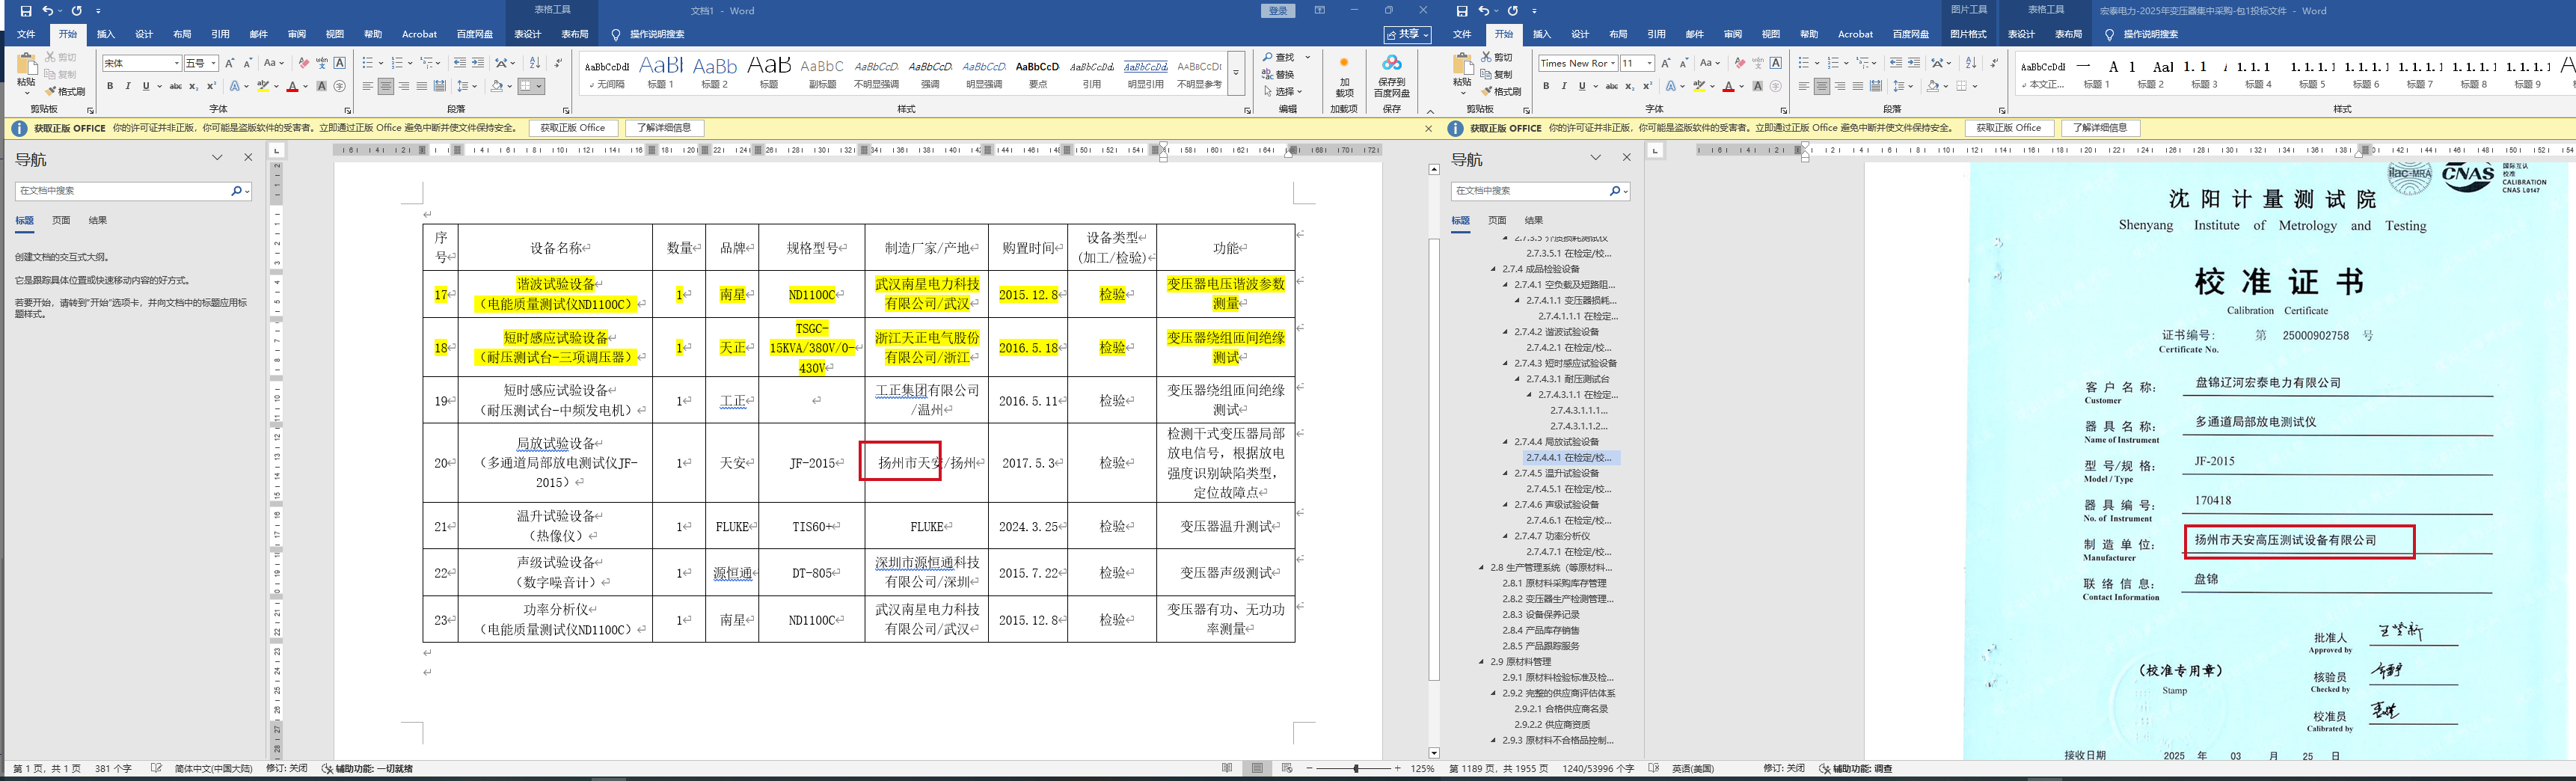Screen dimensions: 2576x781
Task: Toggle Bold in the left window's font group
Action: coord(110,87)
